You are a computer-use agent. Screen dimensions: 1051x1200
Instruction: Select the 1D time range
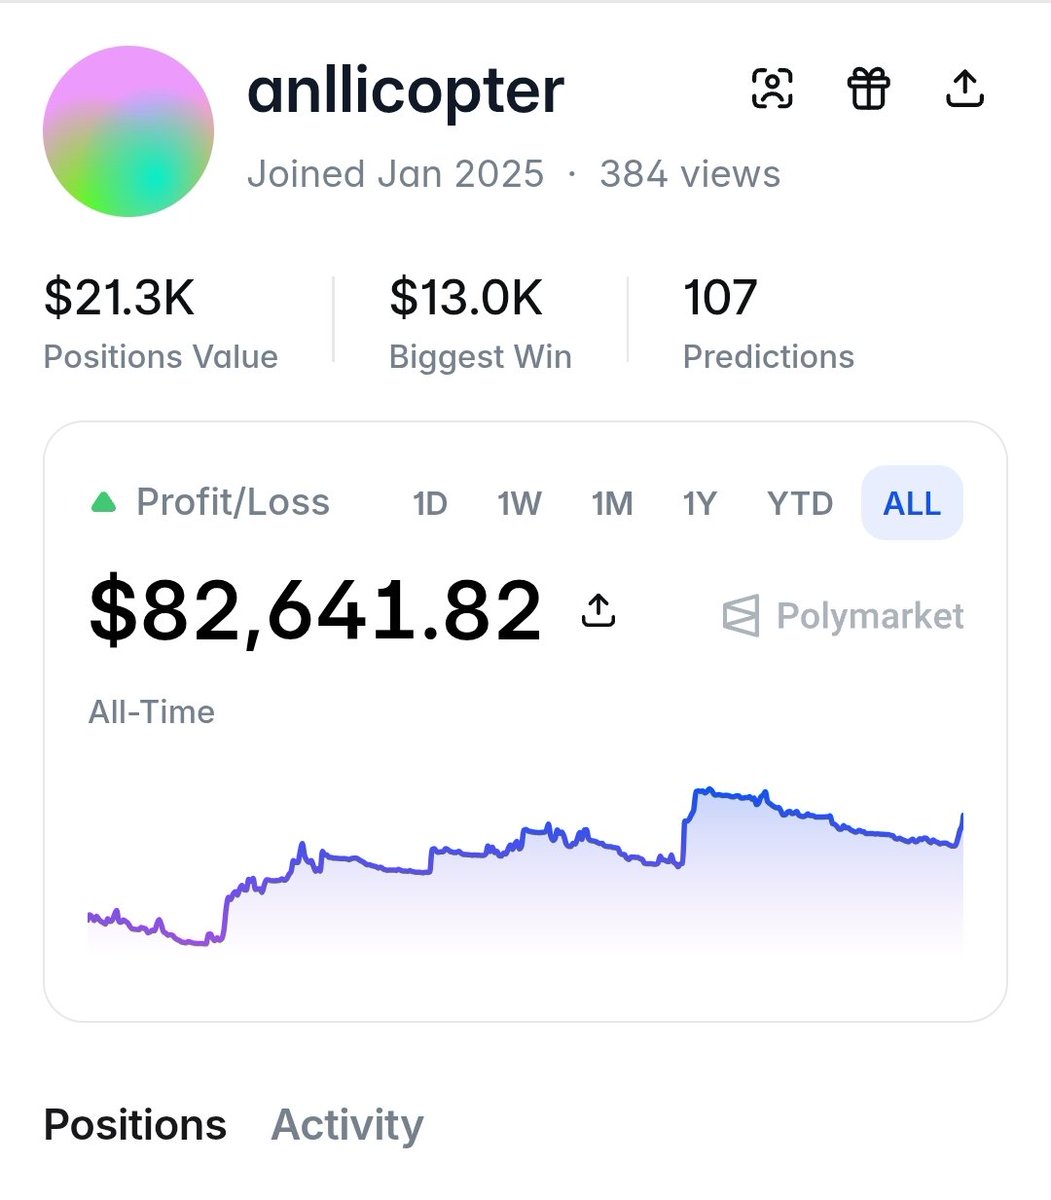[x=430, y=503]
